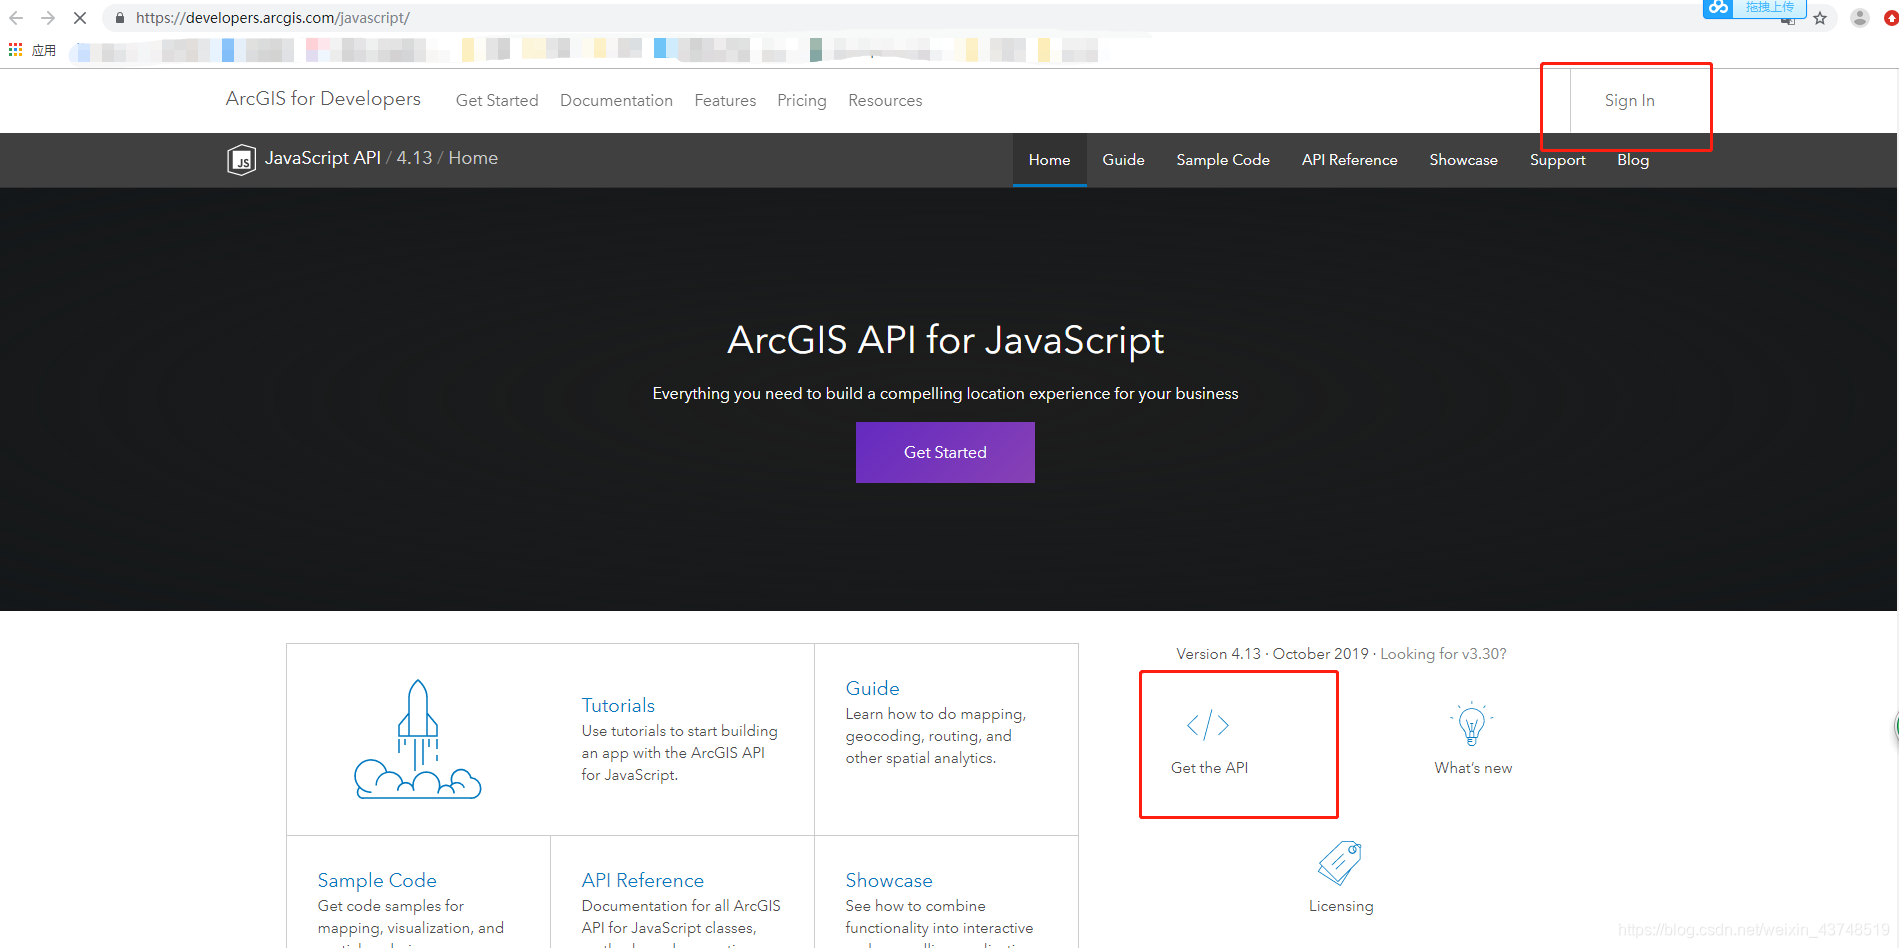Click JavaScript API breadcrumb text
Image resolution: width=1899 pixels, height=948 pixels.
(x=322, y=158)
